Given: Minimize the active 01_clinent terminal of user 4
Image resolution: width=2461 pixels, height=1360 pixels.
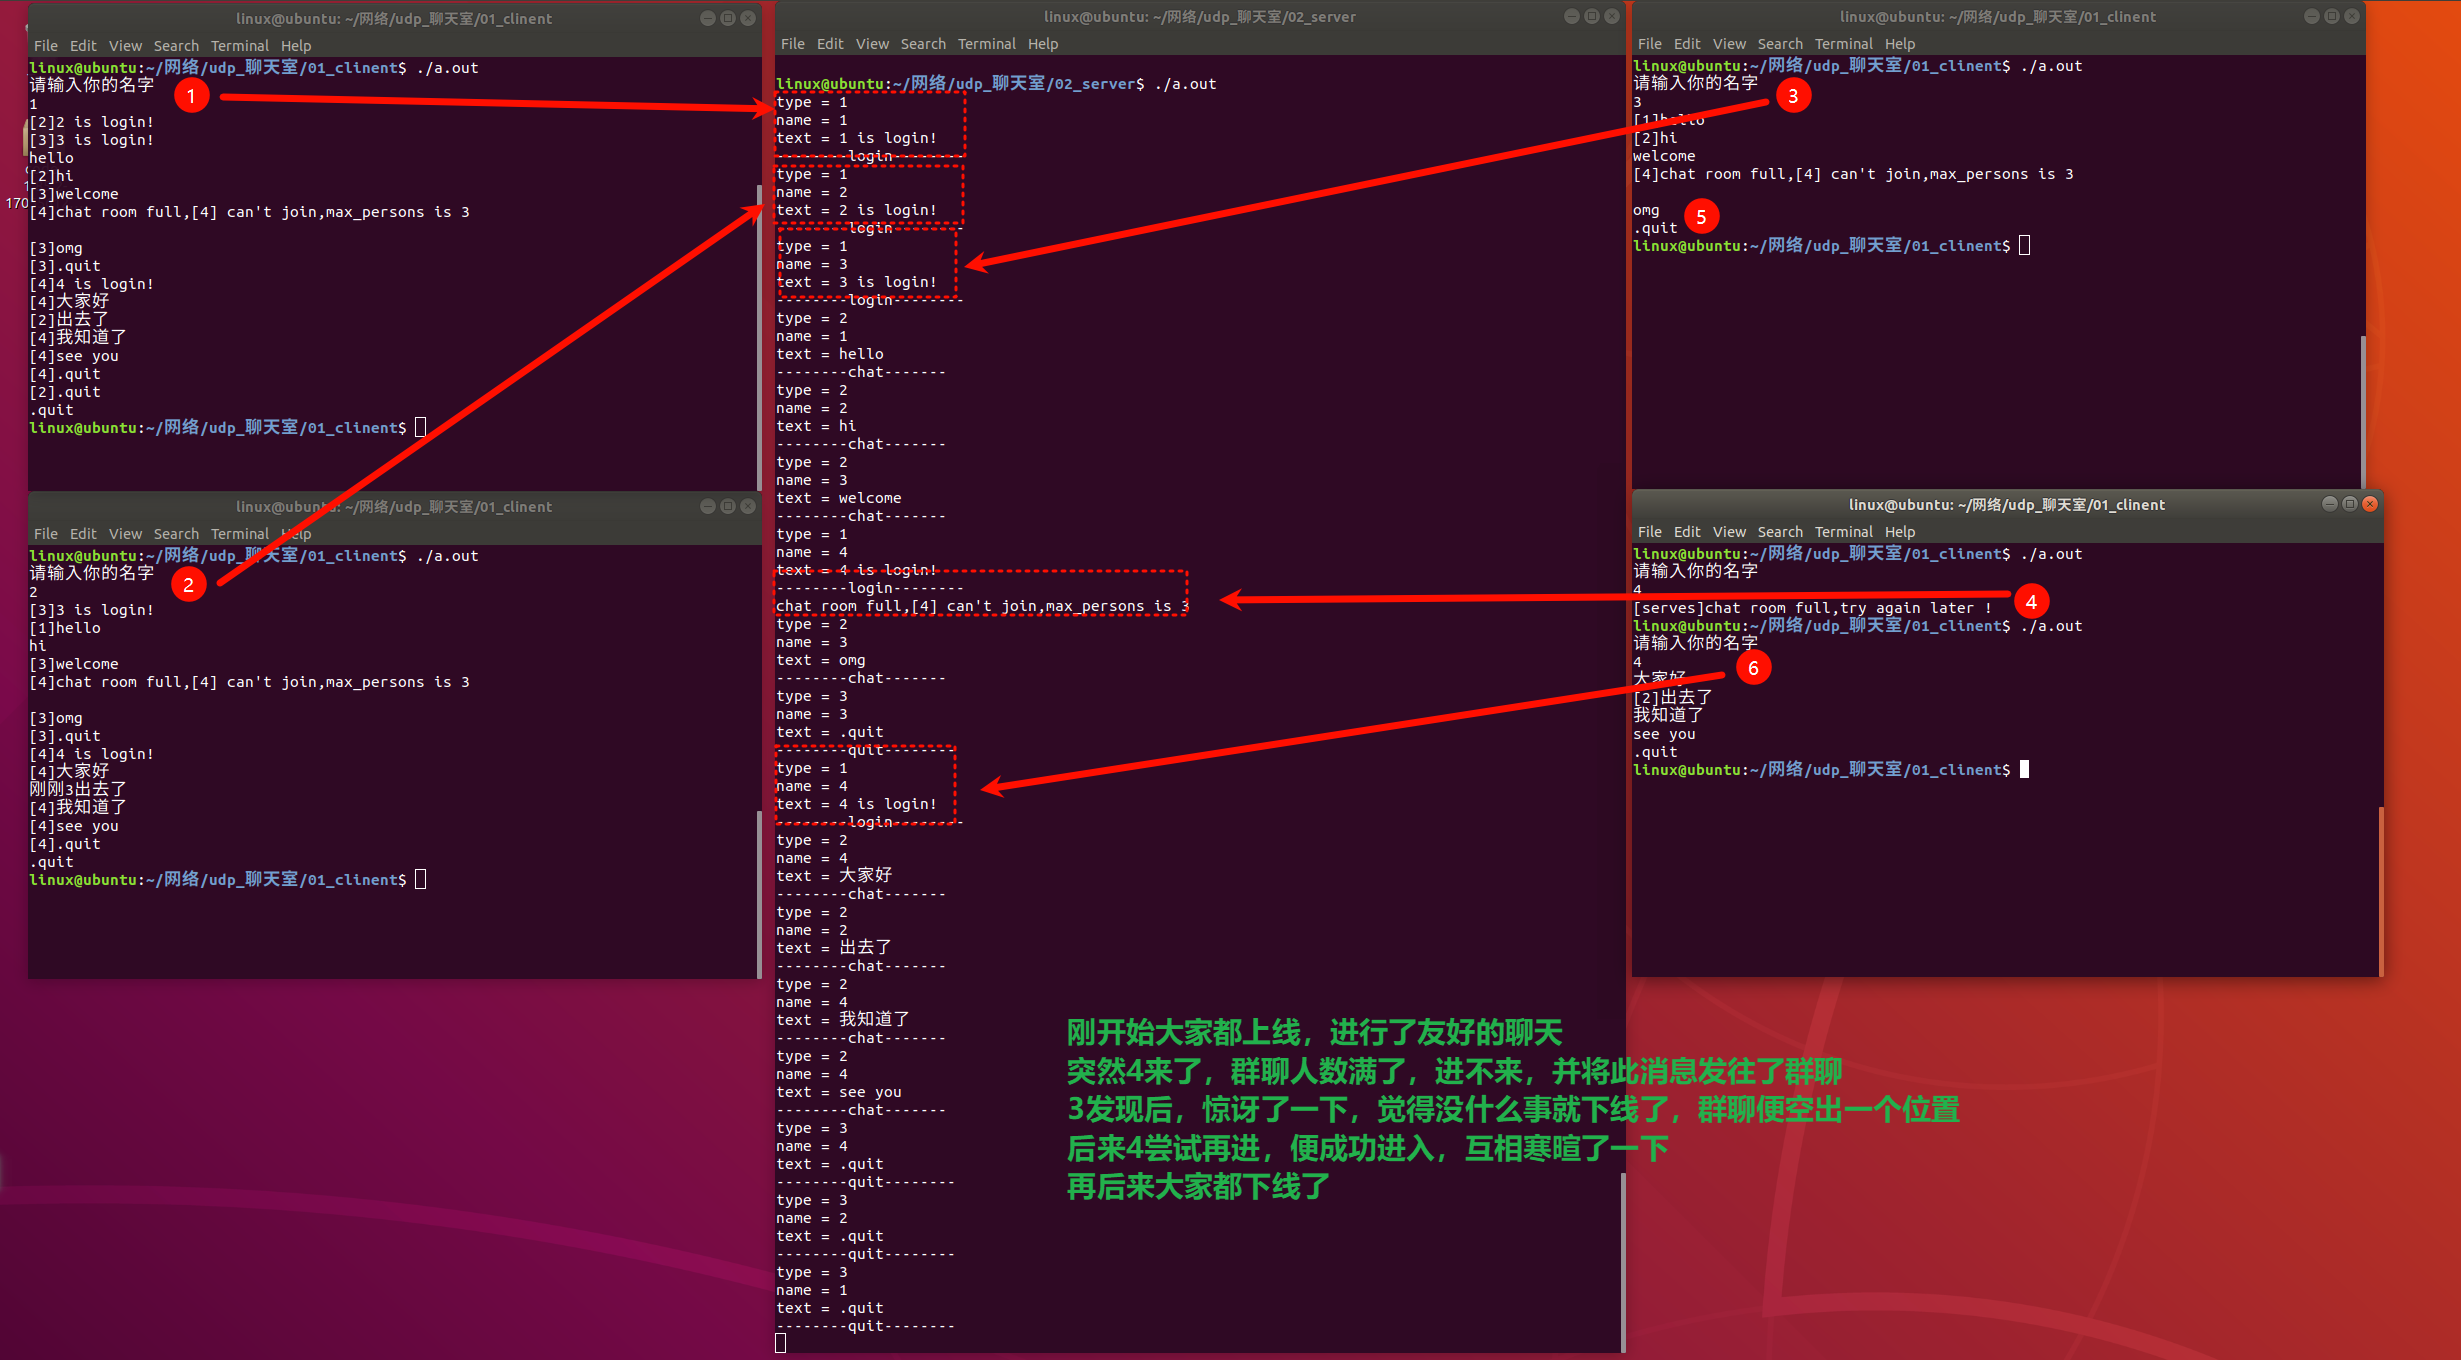Looking at the screenshot, I should point(2329,504).
